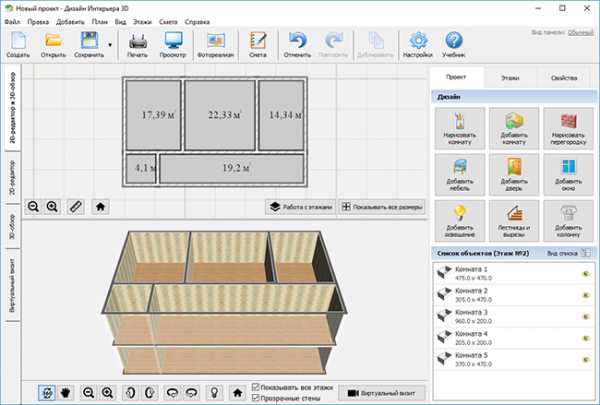
Task: Click the Нарисовать комнату button
Action: [460, 128]
